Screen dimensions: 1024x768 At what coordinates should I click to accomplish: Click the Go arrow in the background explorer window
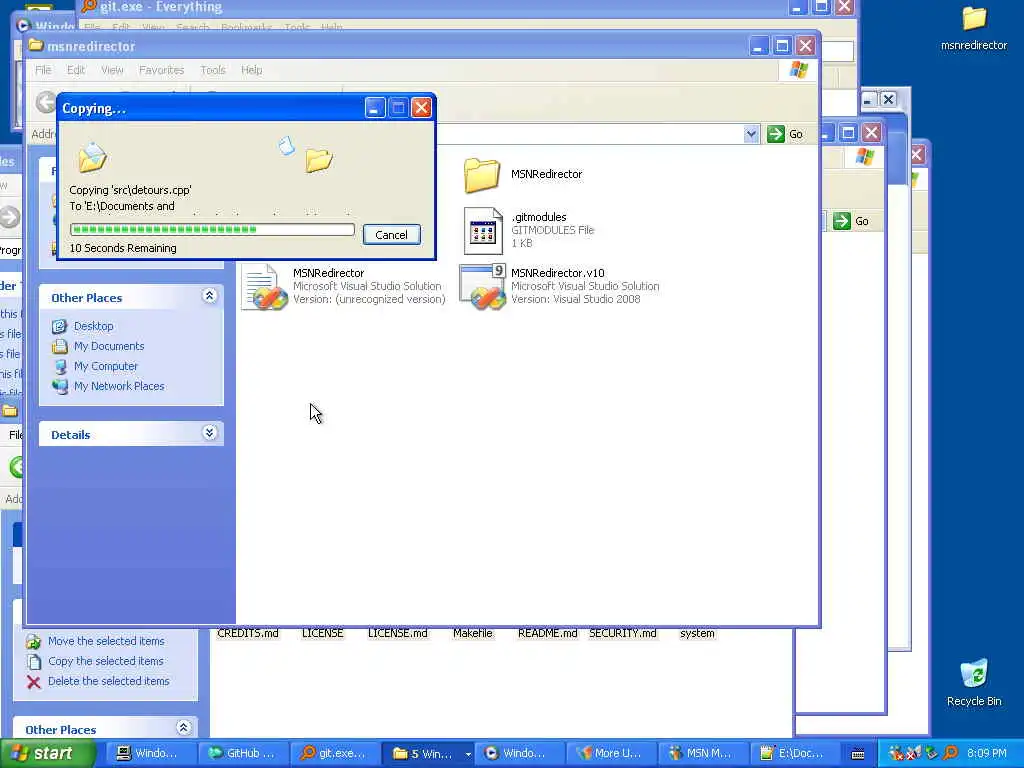tap(842, 221)
